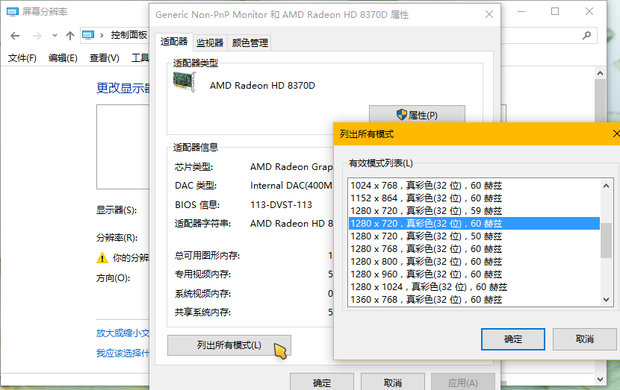This screenshot has height=390, width=620.
Task: Click 取消 in the 列出所有模式 dialog
Action: pos(584,339)
